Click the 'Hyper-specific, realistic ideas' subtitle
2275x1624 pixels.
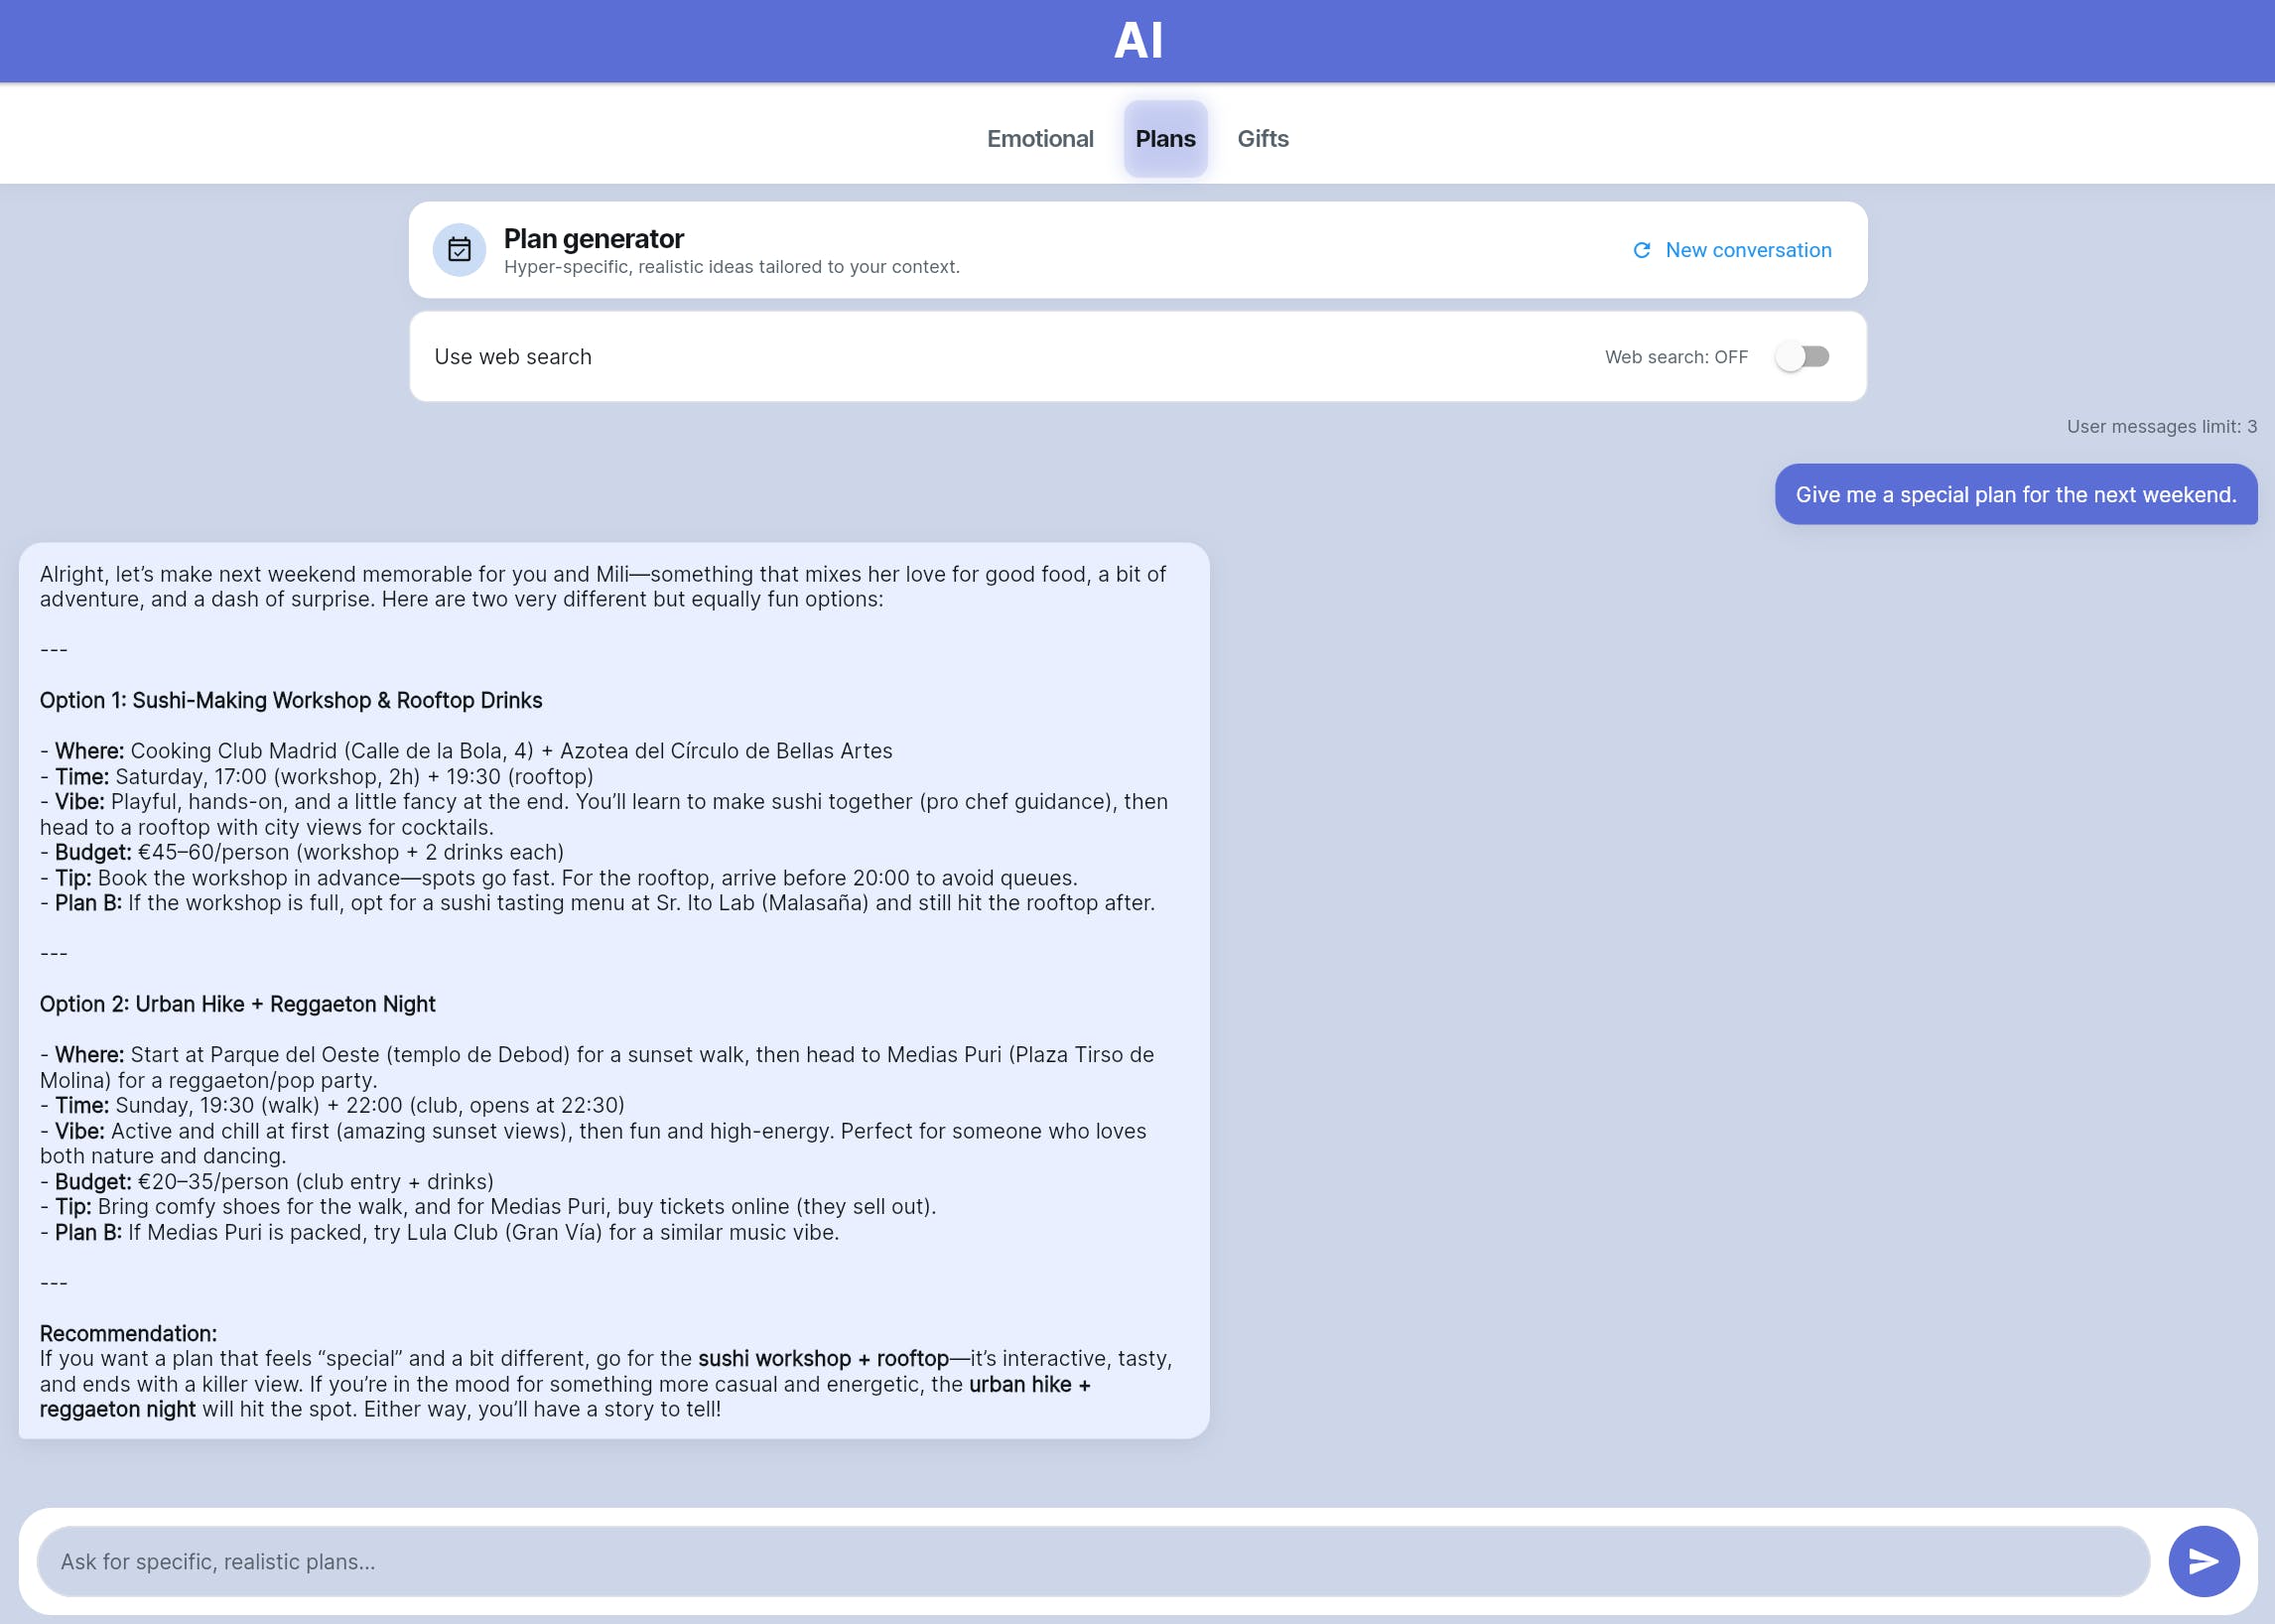pyautogui.click(x=731, y=267)
